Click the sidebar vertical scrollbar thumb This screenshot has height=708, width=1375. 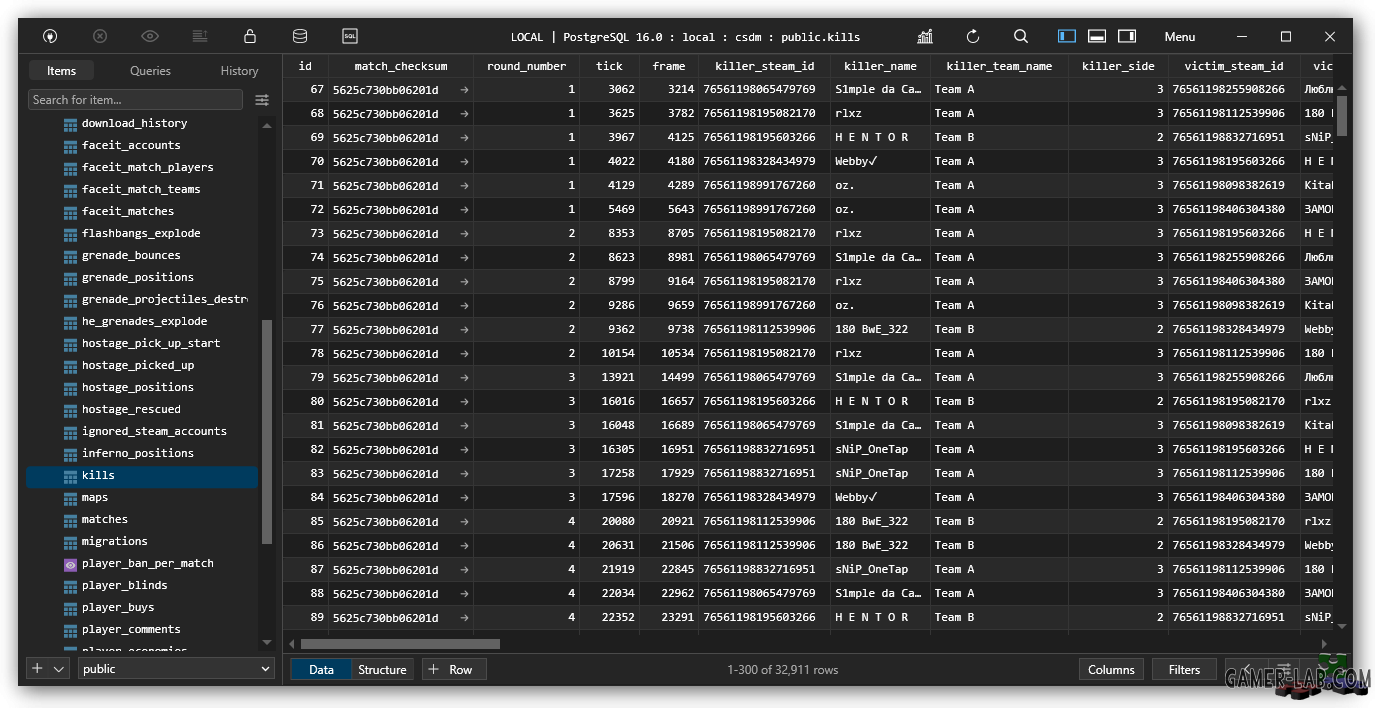tap(267, 432)
